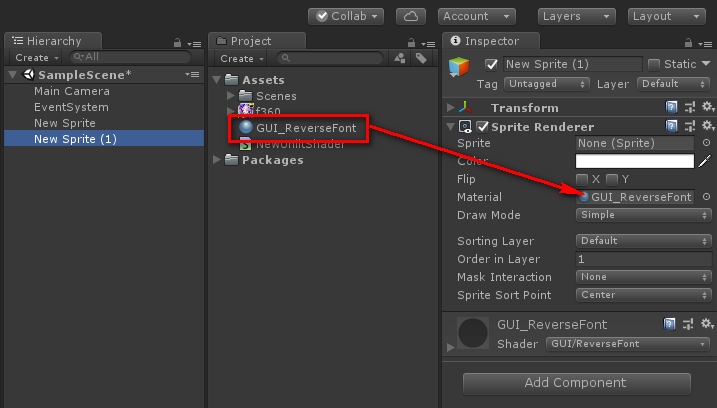
Task: Expand the Scenes folder
Action: point(230,96)
